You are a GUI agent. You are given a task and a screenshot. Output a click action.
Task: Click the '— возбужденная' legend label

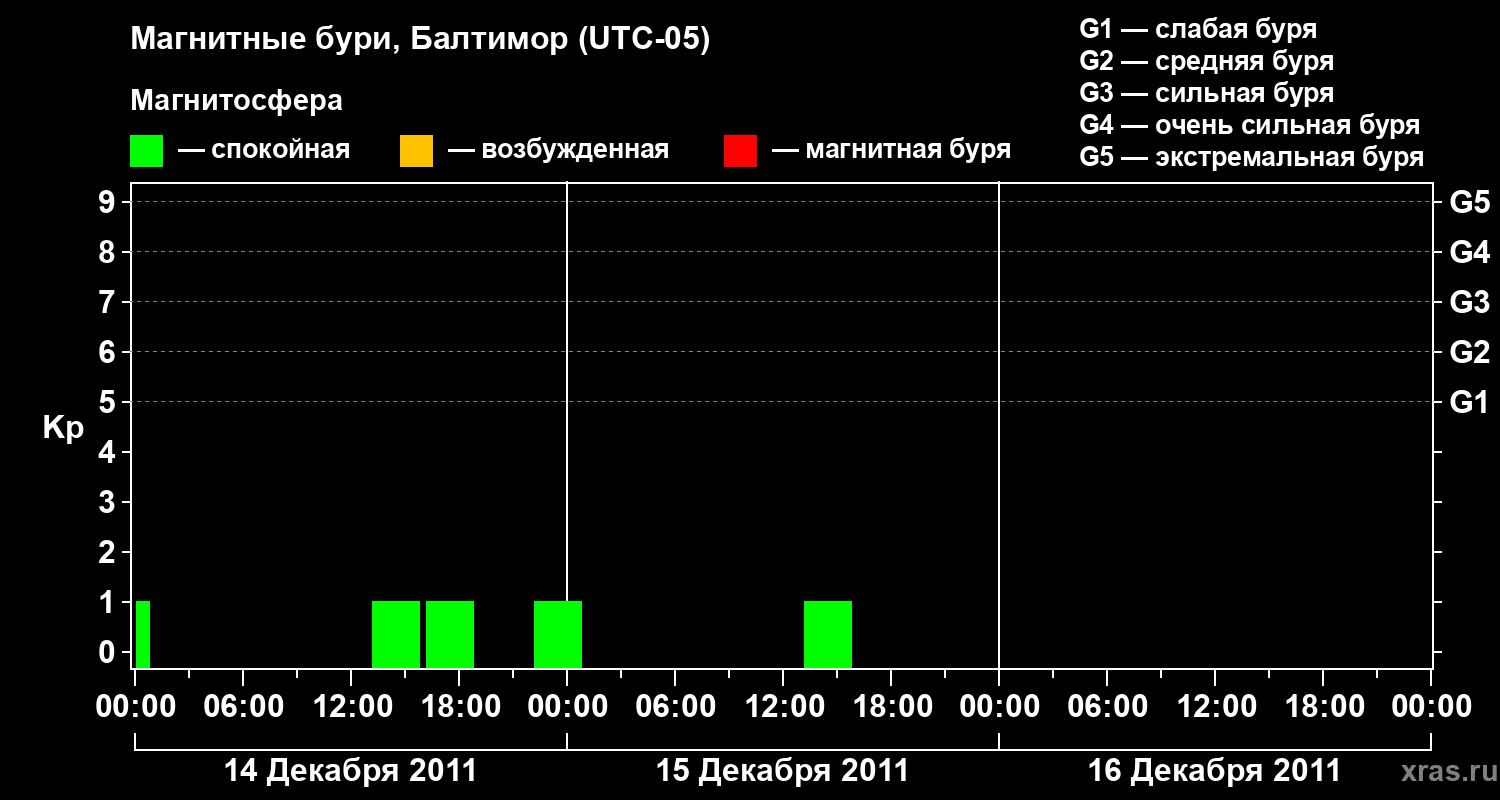click(558, 150)
